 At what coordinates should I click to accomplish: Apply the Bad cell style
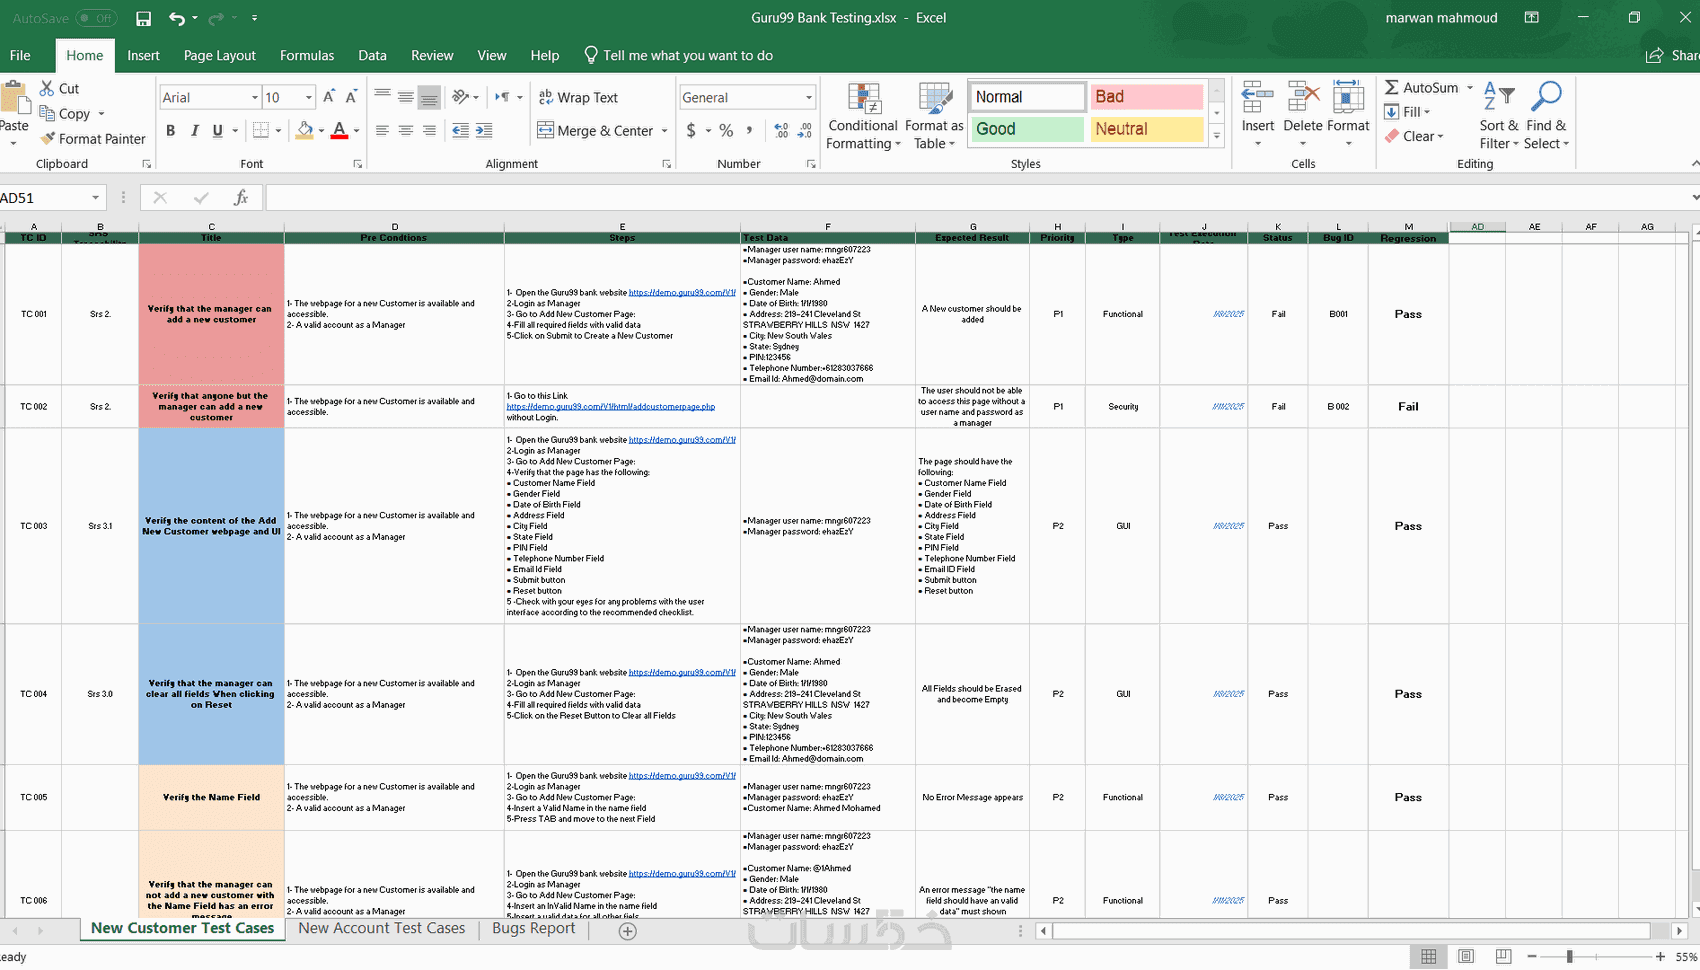[x=1146, y=97]
